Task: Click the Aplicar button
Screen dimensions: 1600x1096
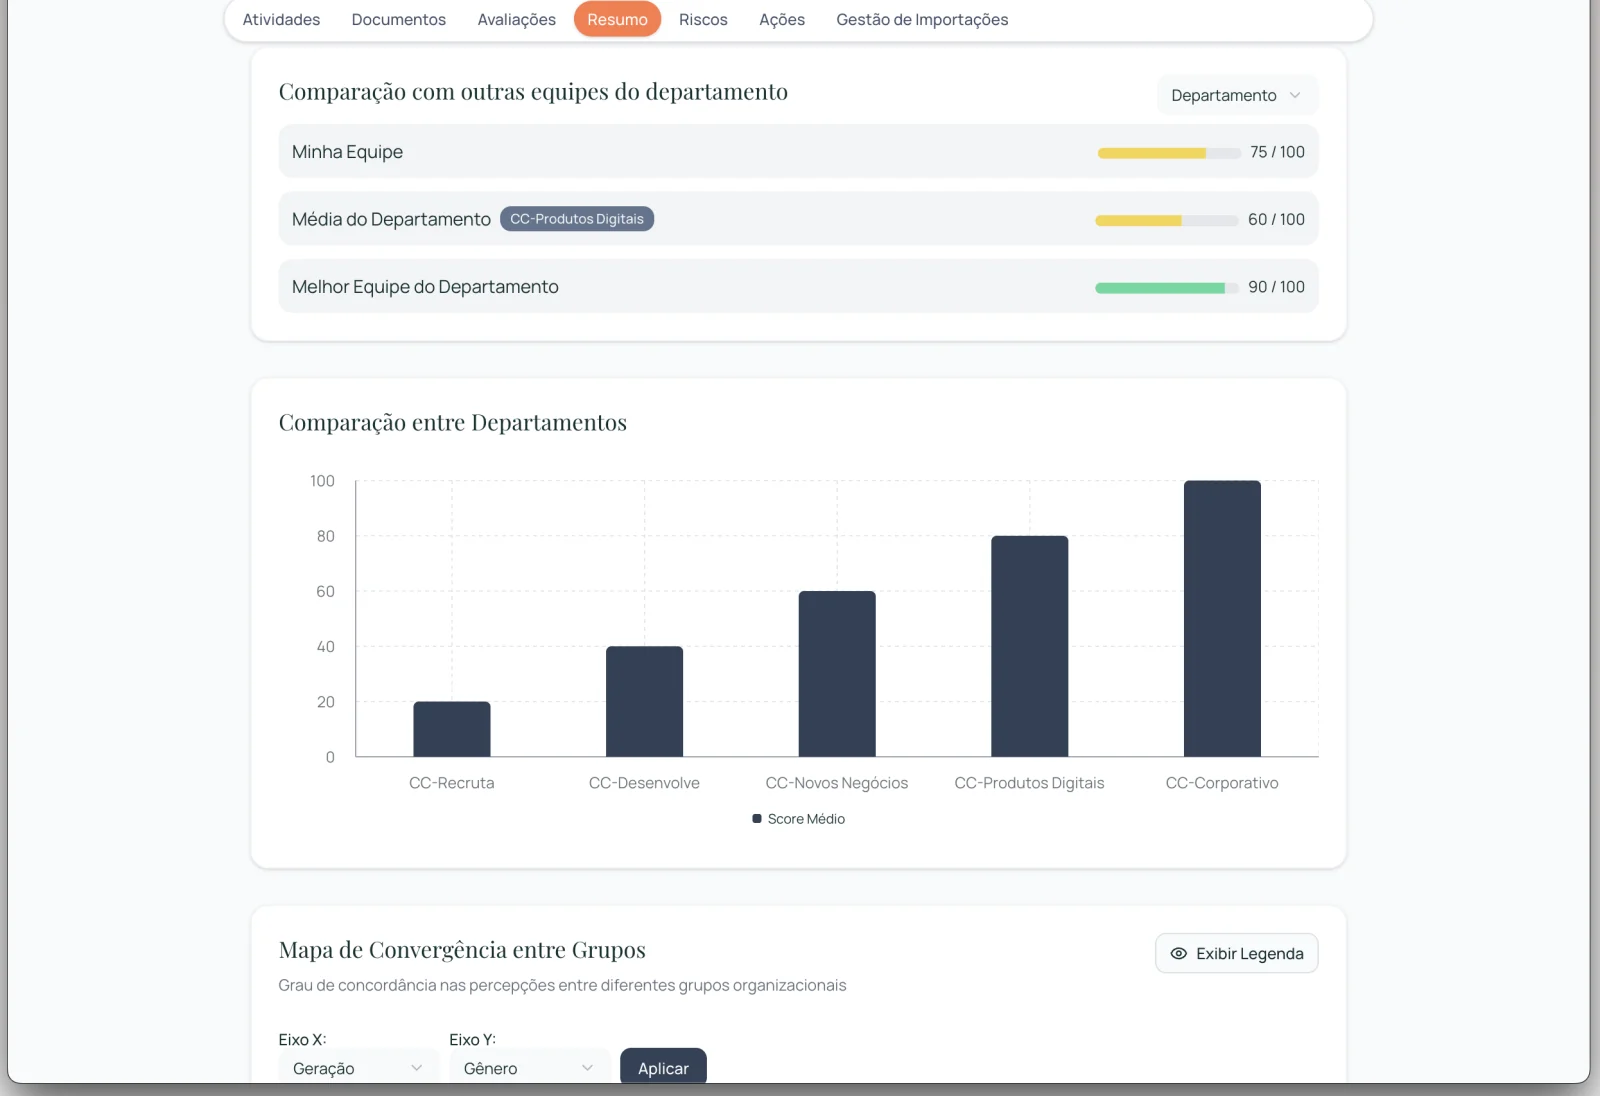Action: 663,1066
